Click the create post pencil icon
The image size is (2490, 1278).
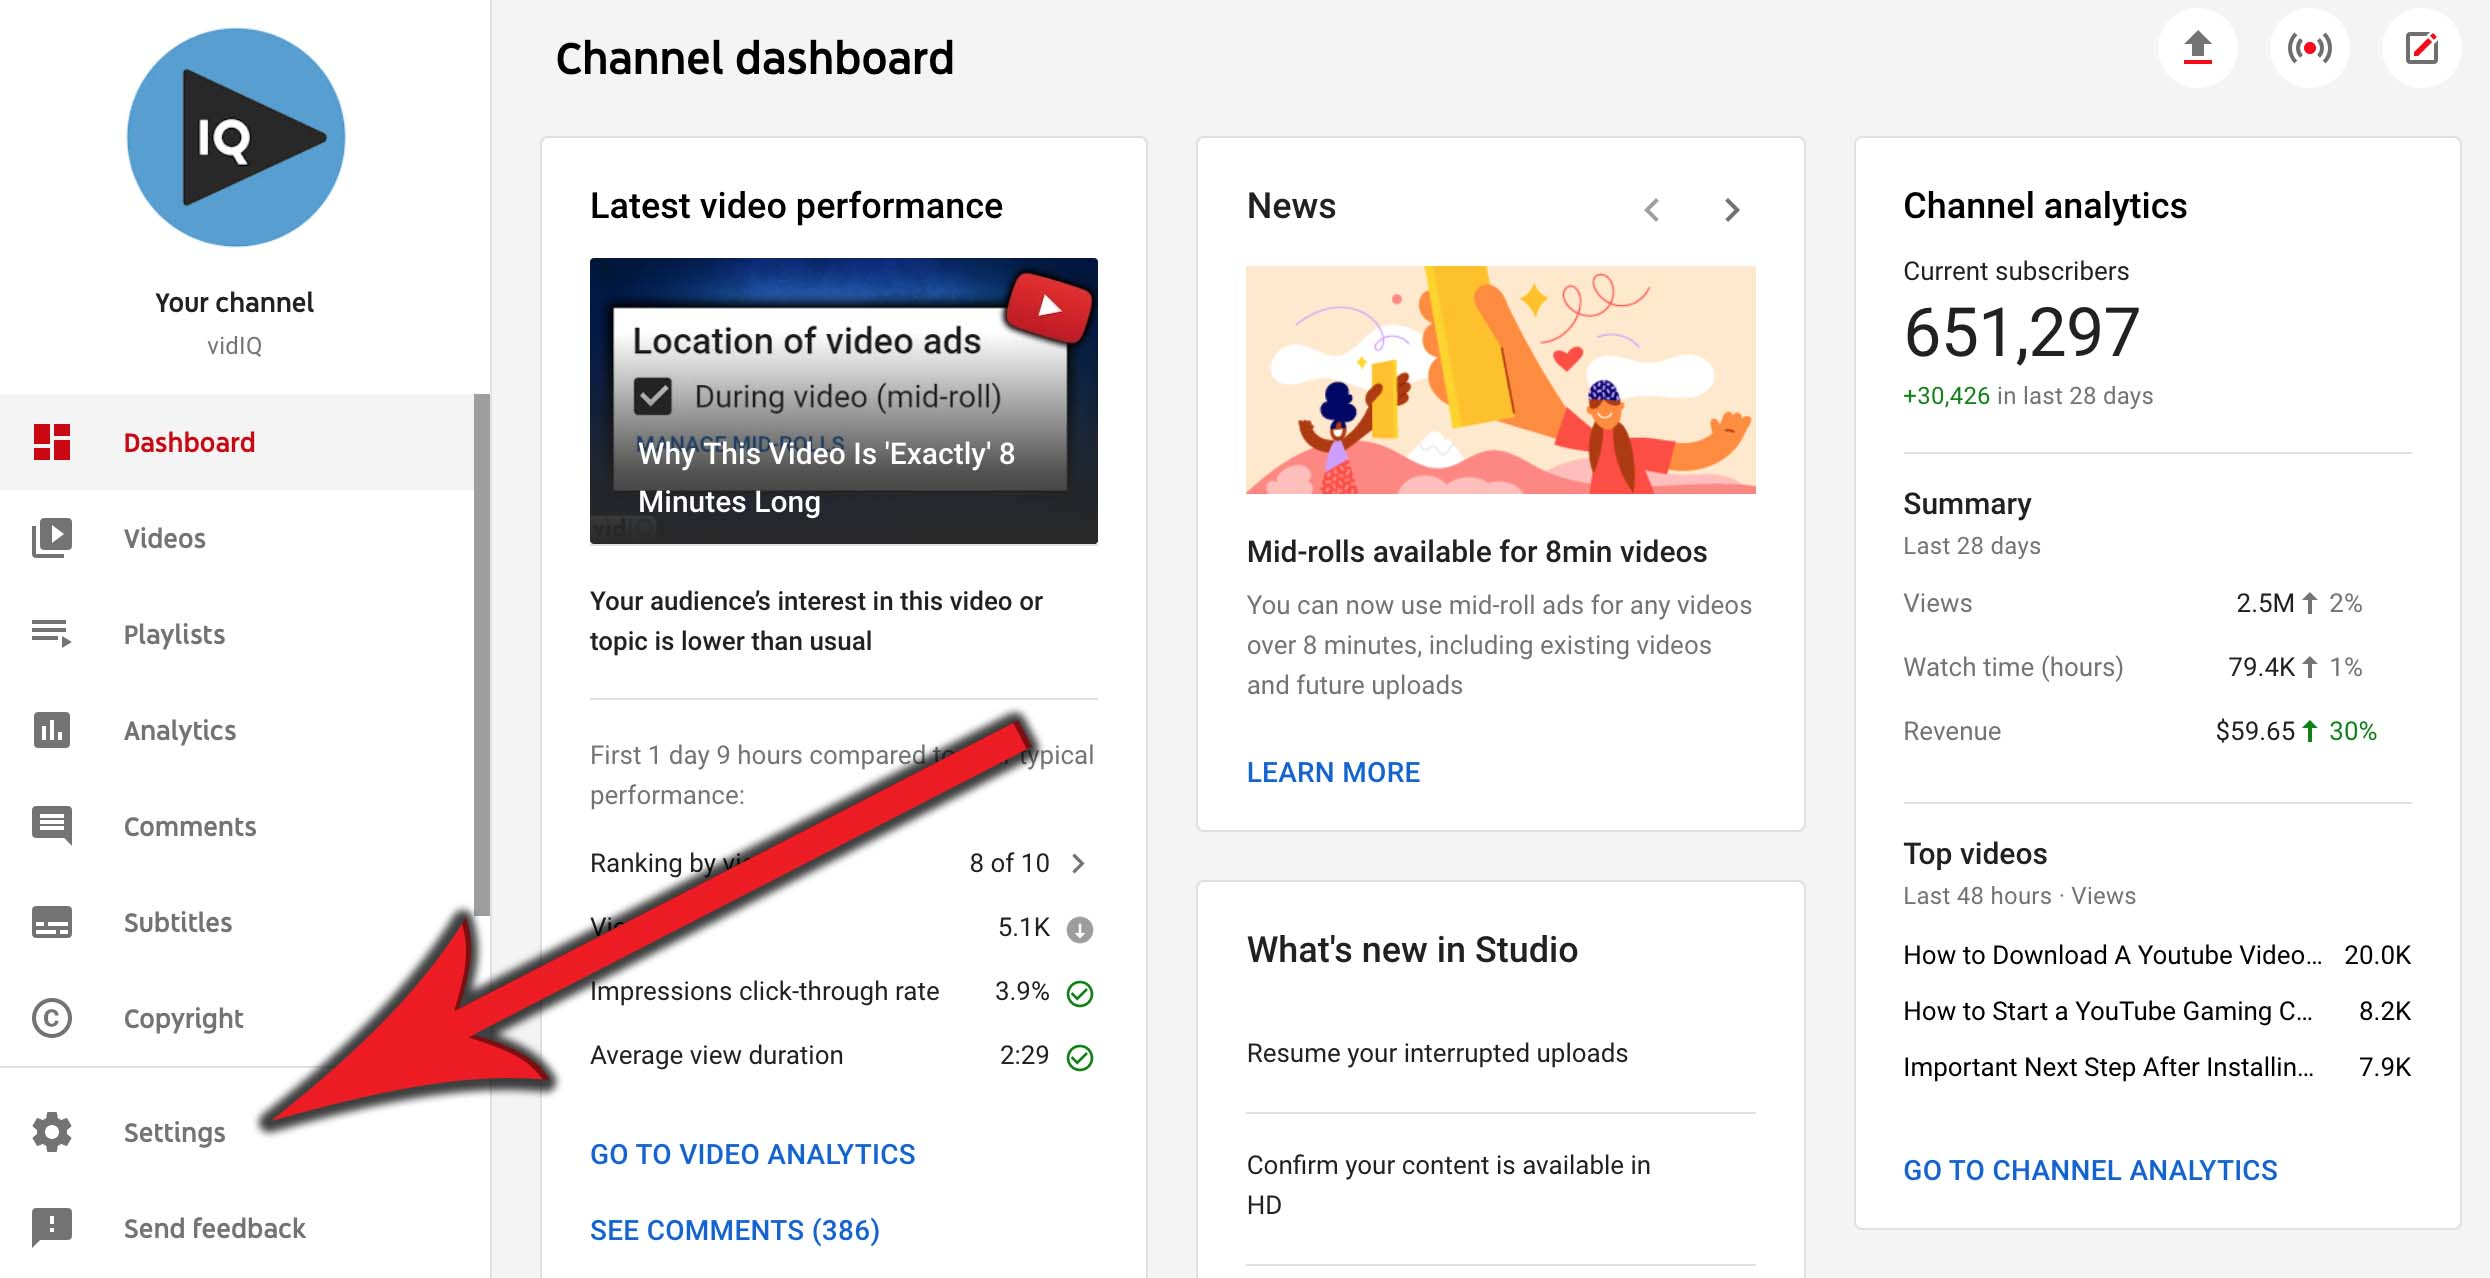(x=2421, y=48)
